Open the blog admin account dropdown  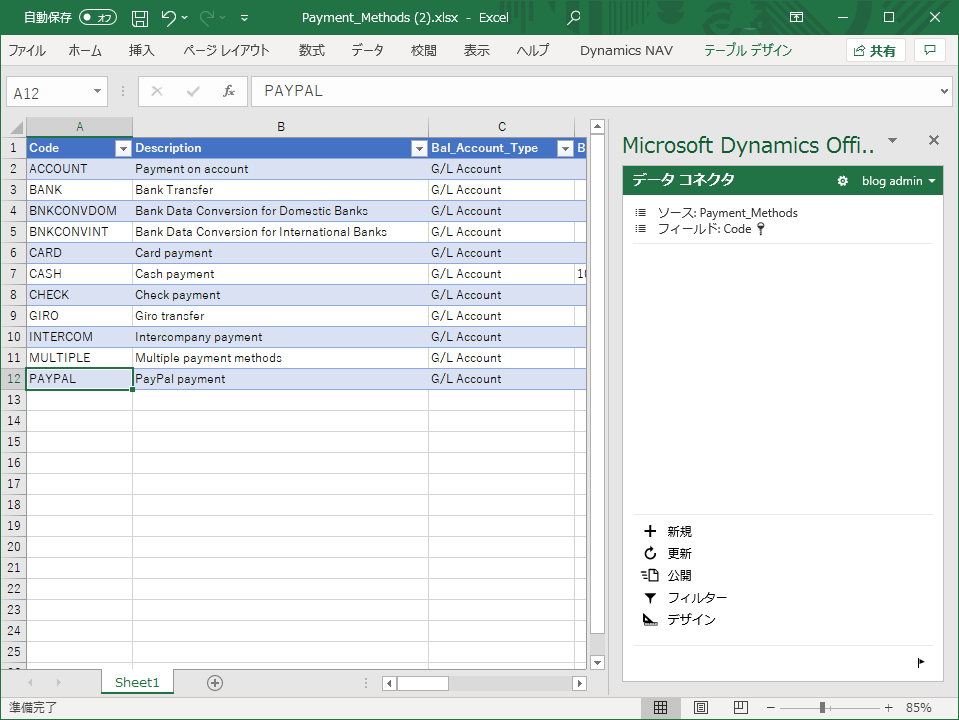coord(898,181)
